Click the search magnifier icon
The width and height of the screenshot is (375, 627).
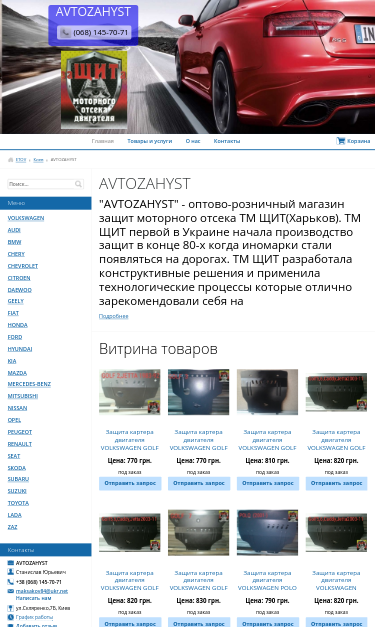[78, 184]
